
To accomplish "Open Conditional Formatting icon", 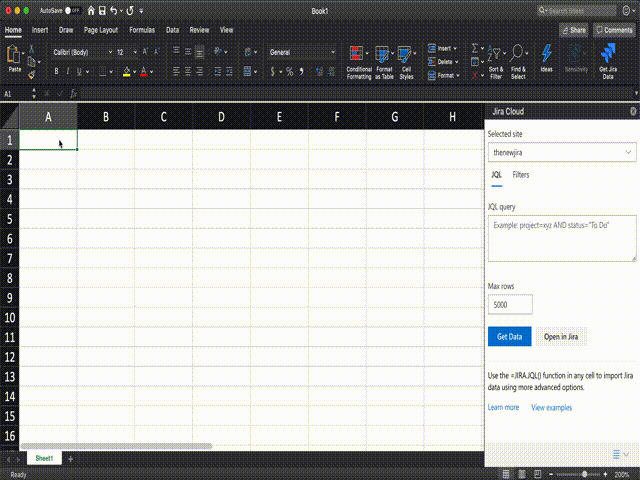I will pos(356,53).
